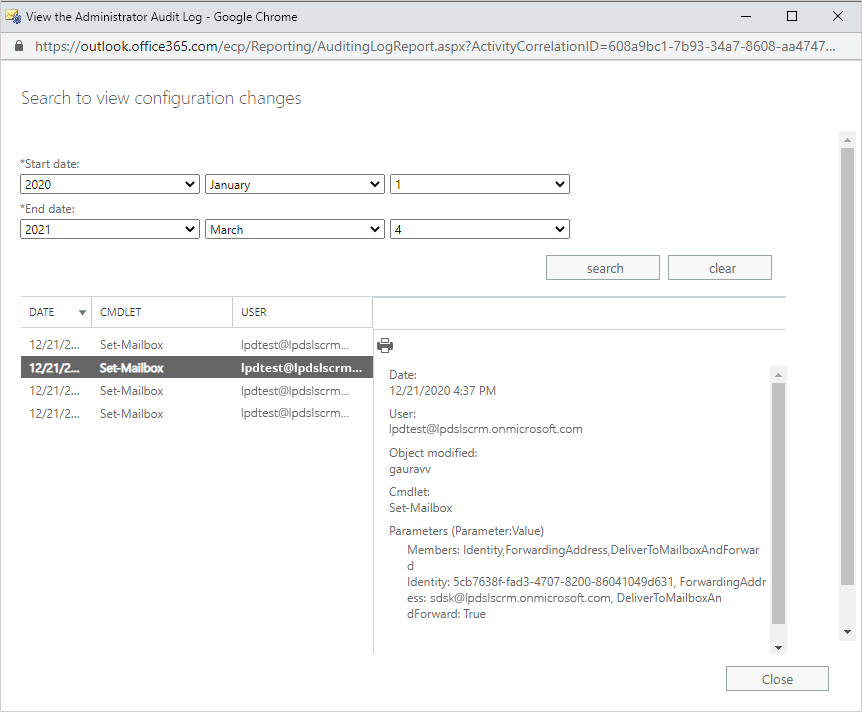Click the mail app icon in title bar

[13, 16]
